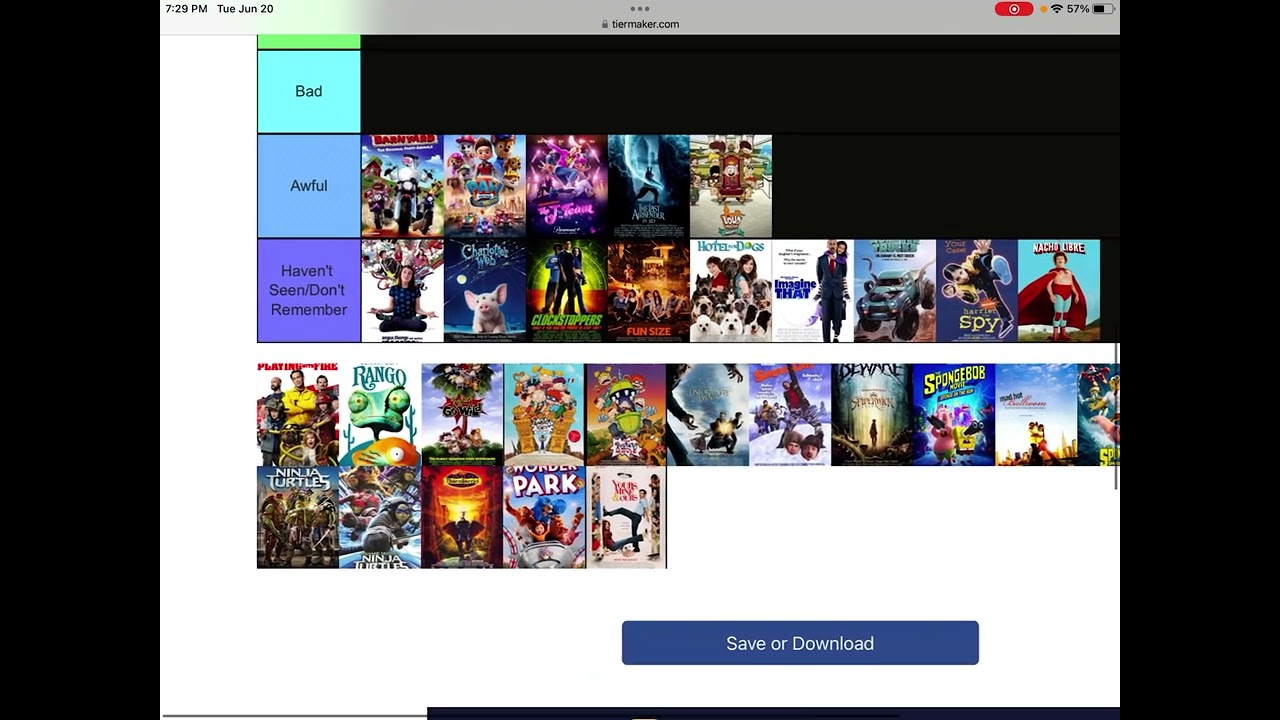Screen dimensions: 1280x720
Task: Pick the SpongeBob Movie Sponge on the Run poster
Action: [x=954, y=415]
